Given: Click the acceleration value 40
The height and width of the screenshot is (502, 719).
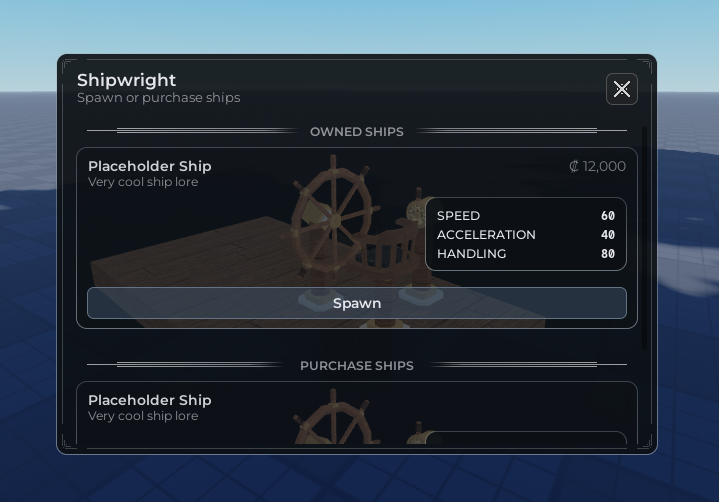Looking at the screenshot, I should pyautogui.click(x=608, y=235).
